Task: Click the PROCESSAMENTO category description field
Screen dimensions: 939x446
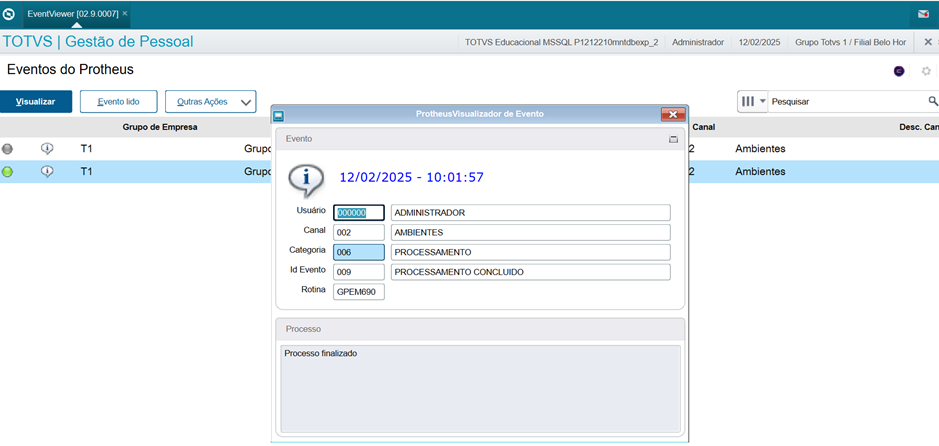Action: pyautogui.click(x=531, y=252)
